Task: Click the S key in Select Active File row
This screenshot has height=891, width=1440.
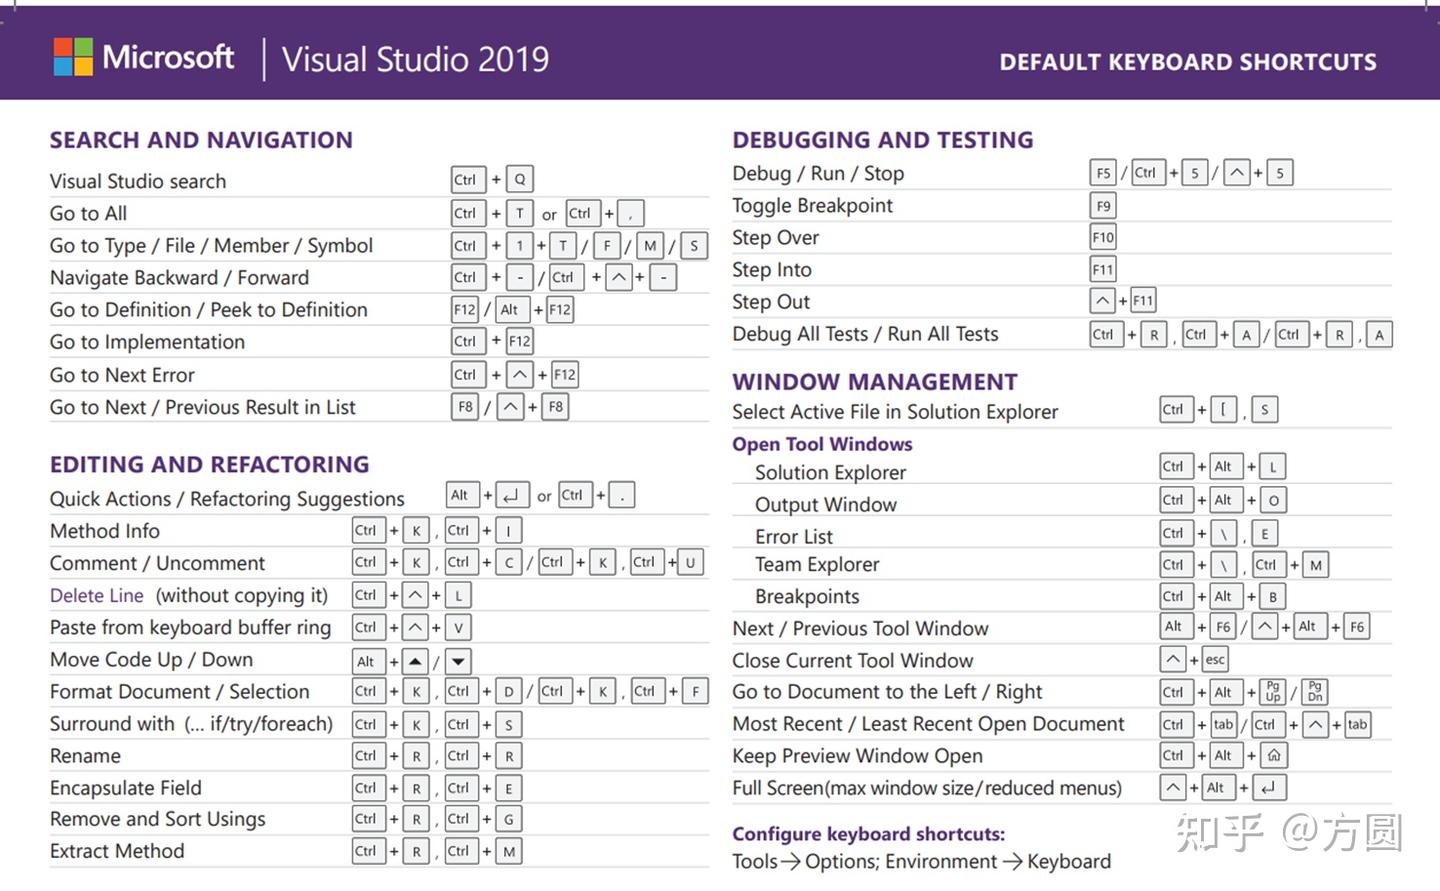Action: (x=1265, y=409)
